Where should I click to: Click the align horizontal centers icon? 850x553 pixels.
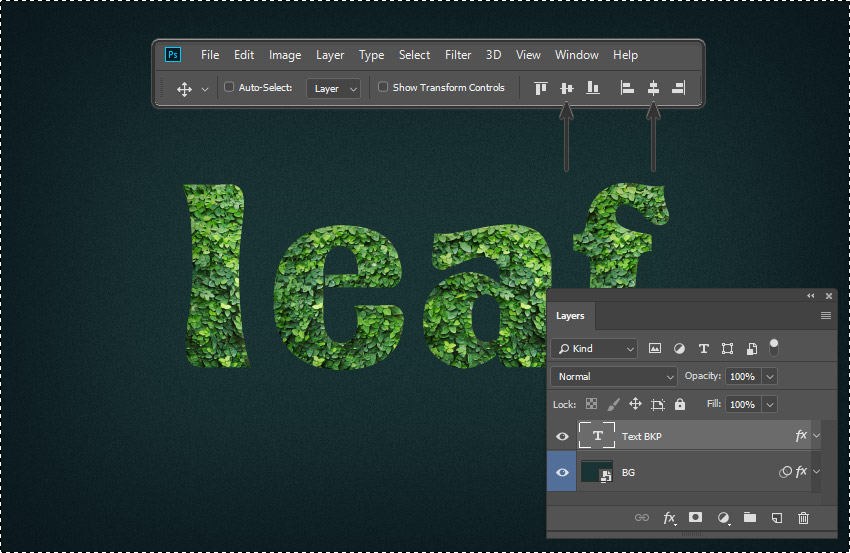653,88
